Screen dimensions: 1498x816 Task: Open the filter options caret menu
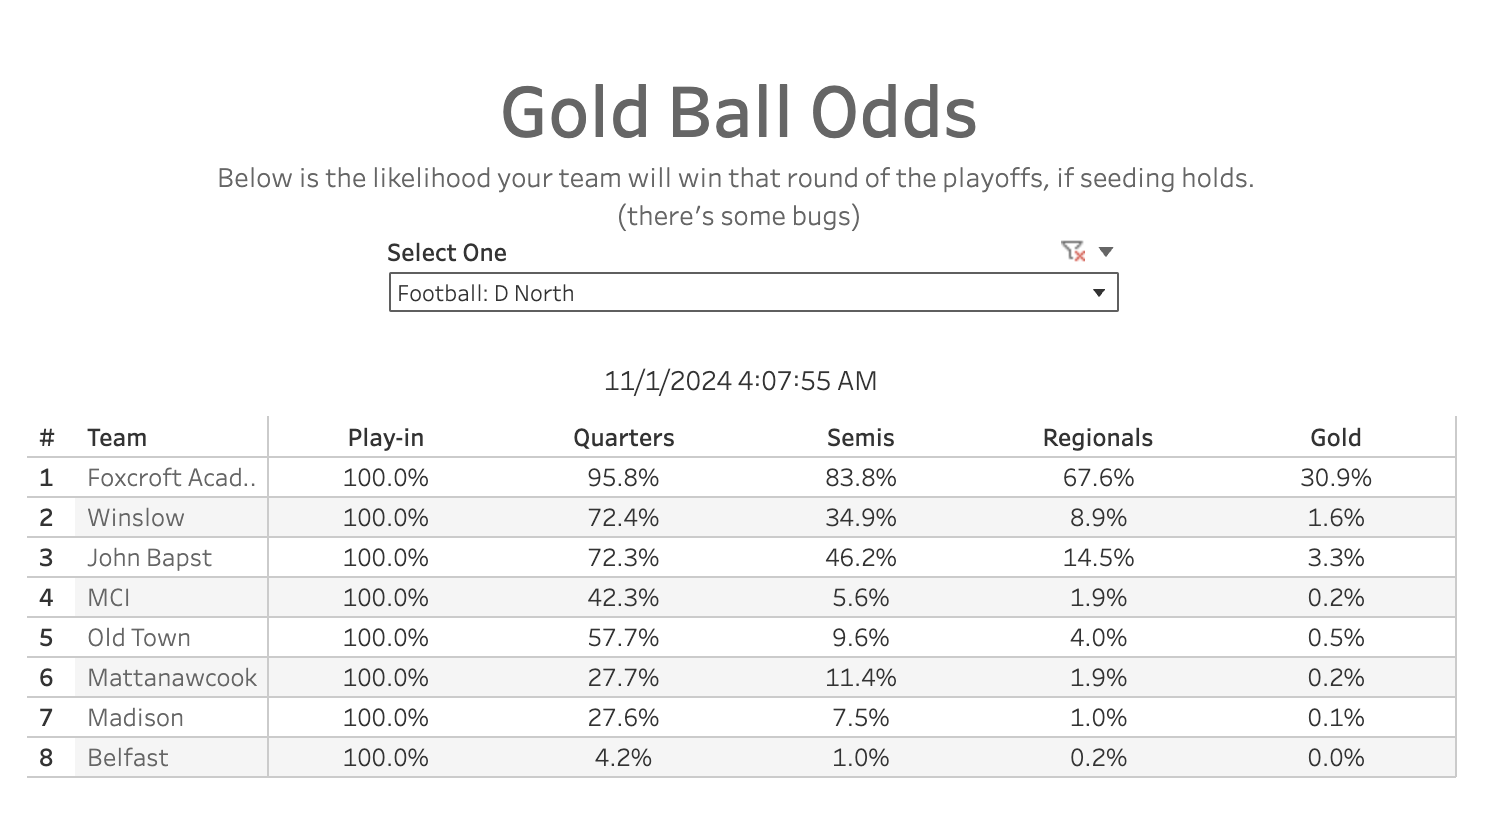point(1106,252)
